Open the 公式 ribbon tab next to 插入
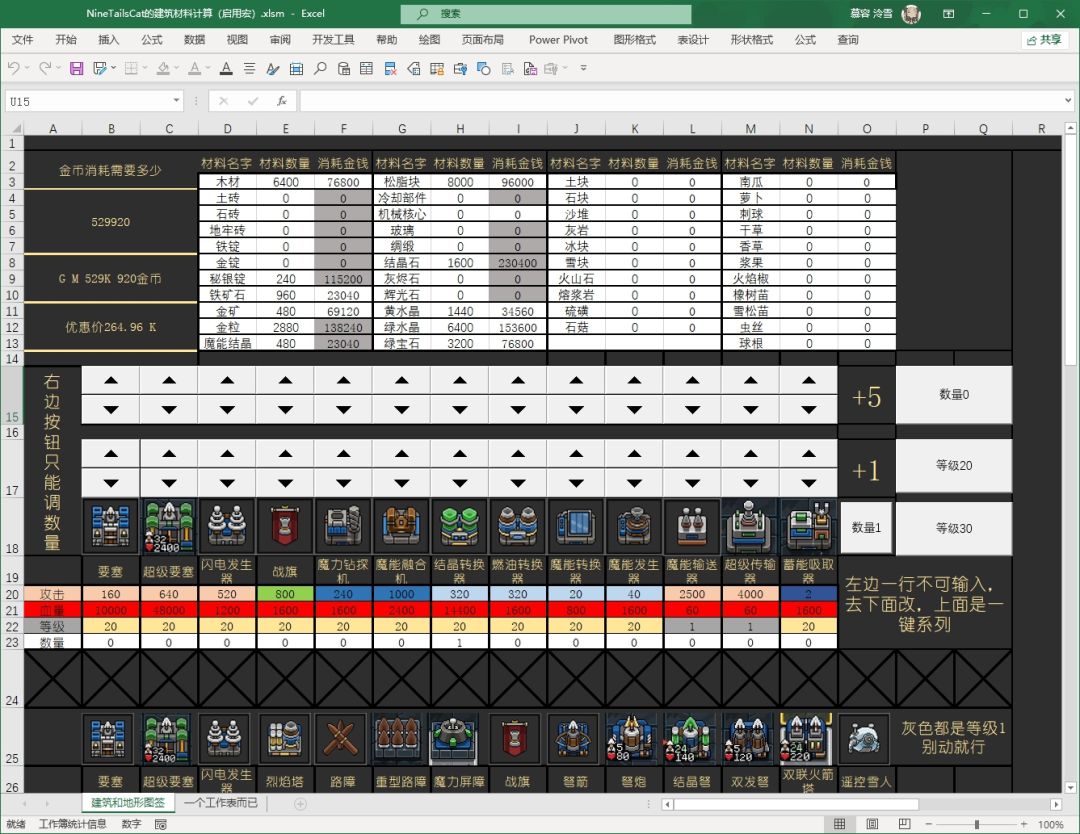Screen dimensions: 1080x834 pyautogui.click(x=152, y=40)
